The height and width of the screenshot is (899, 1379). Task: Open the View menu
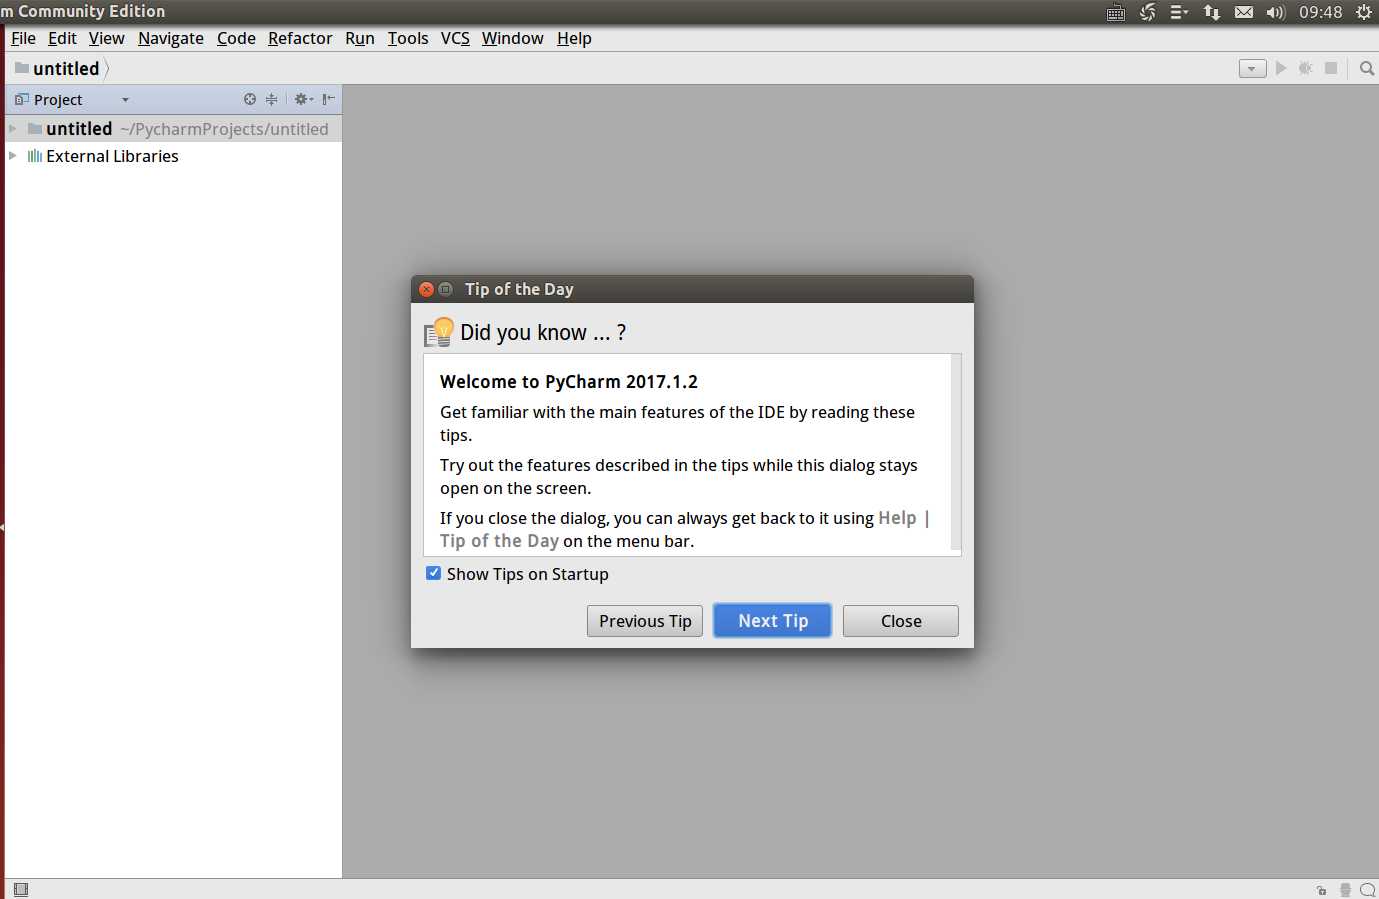click(x=106, y=38)
